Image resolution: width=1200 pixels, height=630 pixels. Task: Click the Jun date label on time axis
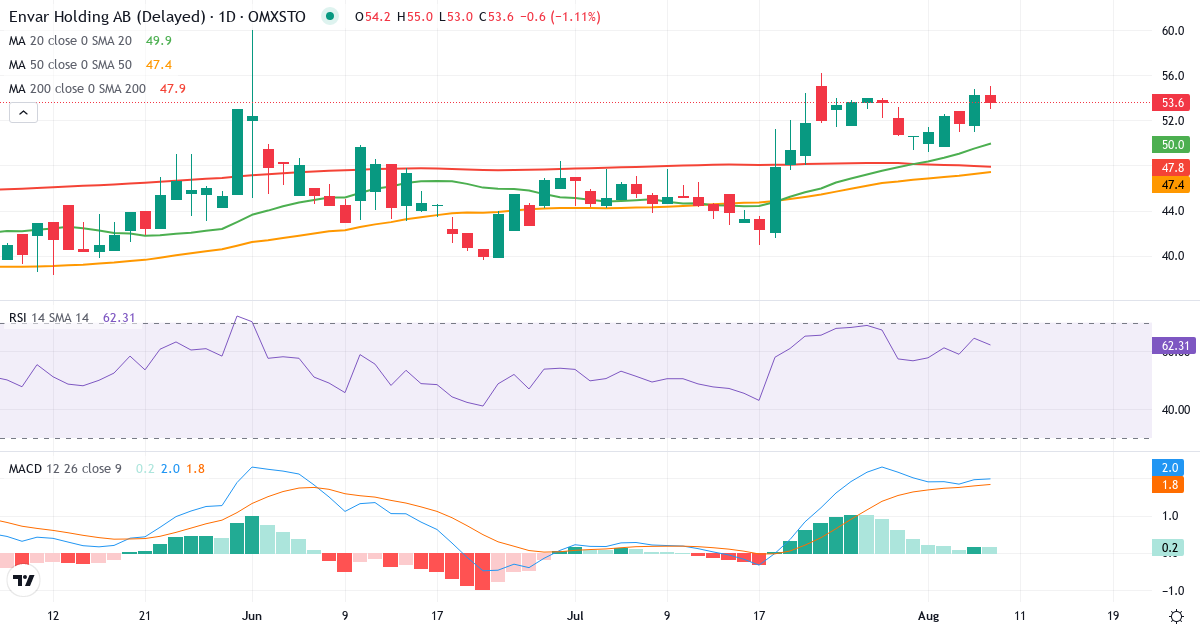(252, 616)
